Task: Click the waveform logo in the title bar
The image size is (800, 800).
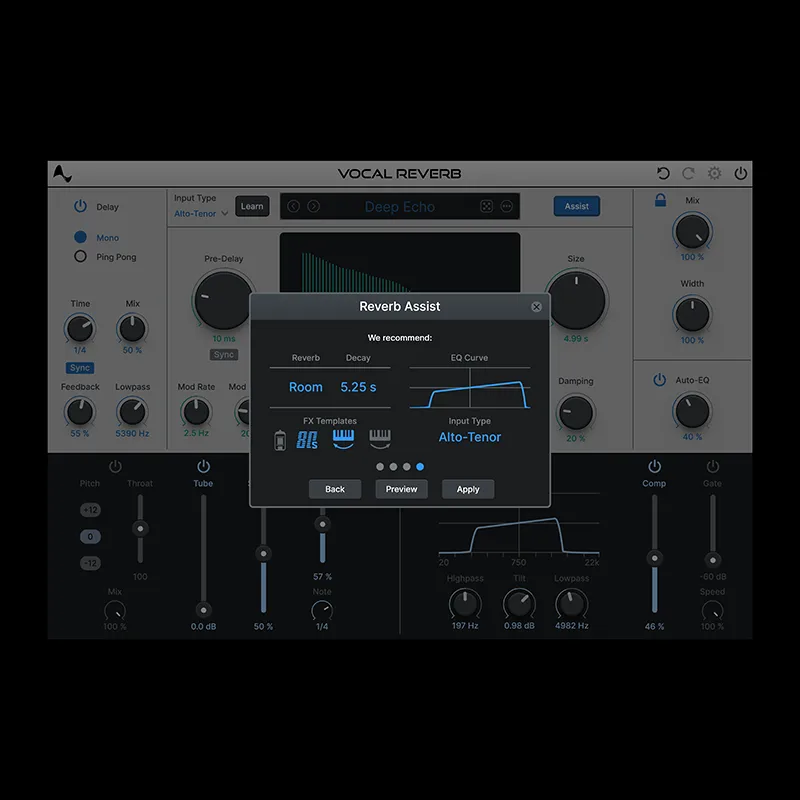Action: tap(62, 173)
